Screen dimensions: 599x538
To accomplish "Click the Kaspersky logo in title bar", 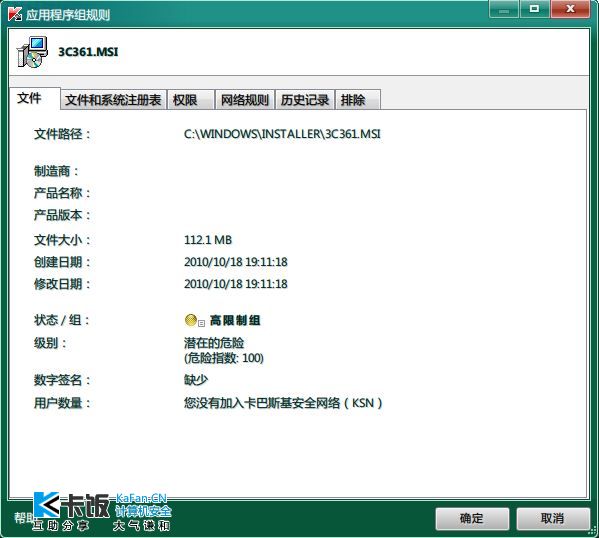I will pos(15,15).
